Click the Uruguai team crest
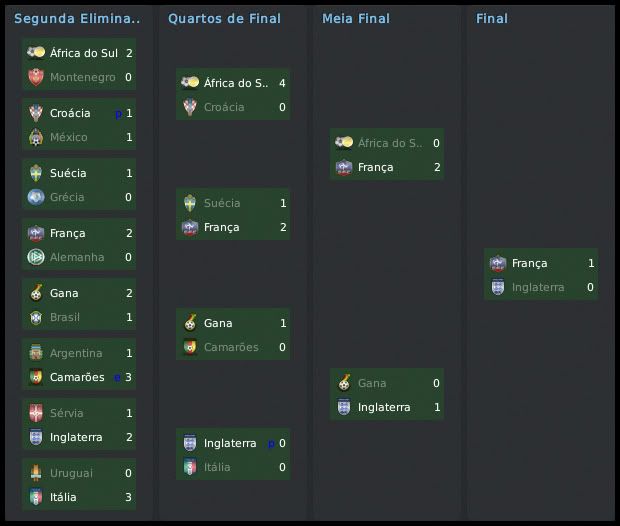Viewport: 620px width, 526px height. [35, 473]
